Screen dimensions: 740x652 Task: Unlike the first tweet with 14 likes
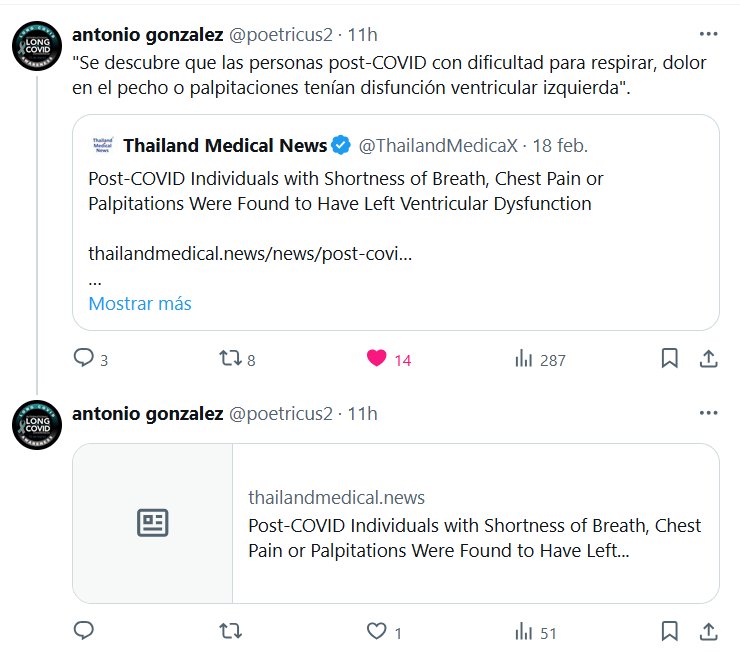pyautogui.click(x=377, y=358)
